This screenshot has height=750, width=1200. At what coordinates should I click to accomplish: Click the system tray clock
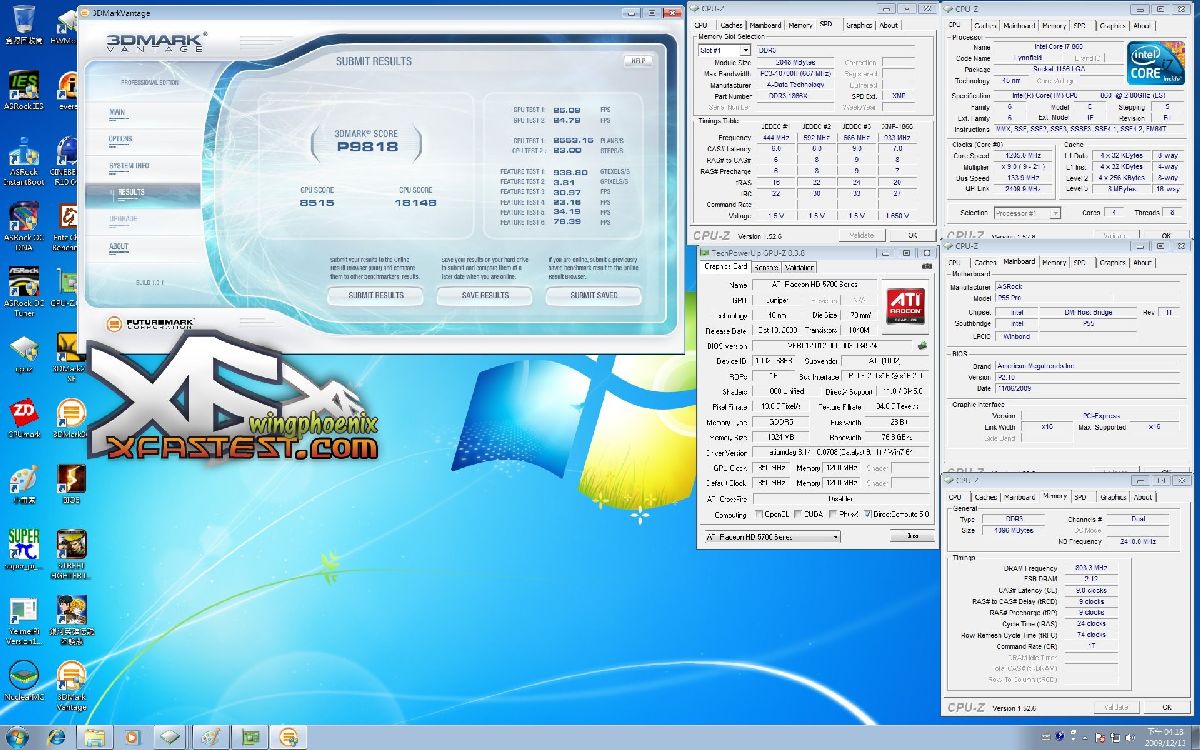pyautogui.click(x=1168, y=738)
